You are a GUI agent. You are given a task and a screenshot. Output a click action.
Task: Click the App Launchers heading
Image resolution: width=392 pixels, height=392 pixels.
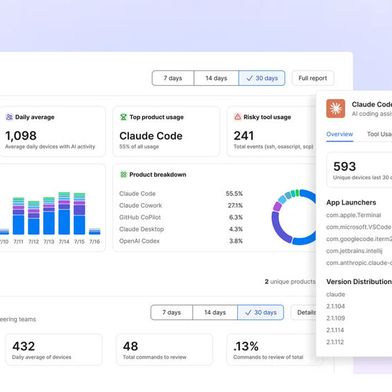[x=351, y=202]
